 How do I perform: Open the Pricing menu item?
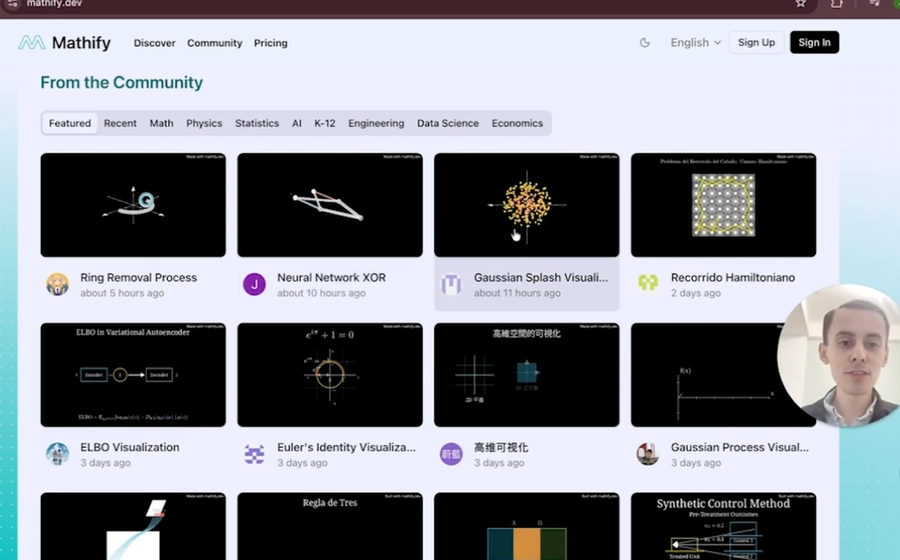click(270, 43)
